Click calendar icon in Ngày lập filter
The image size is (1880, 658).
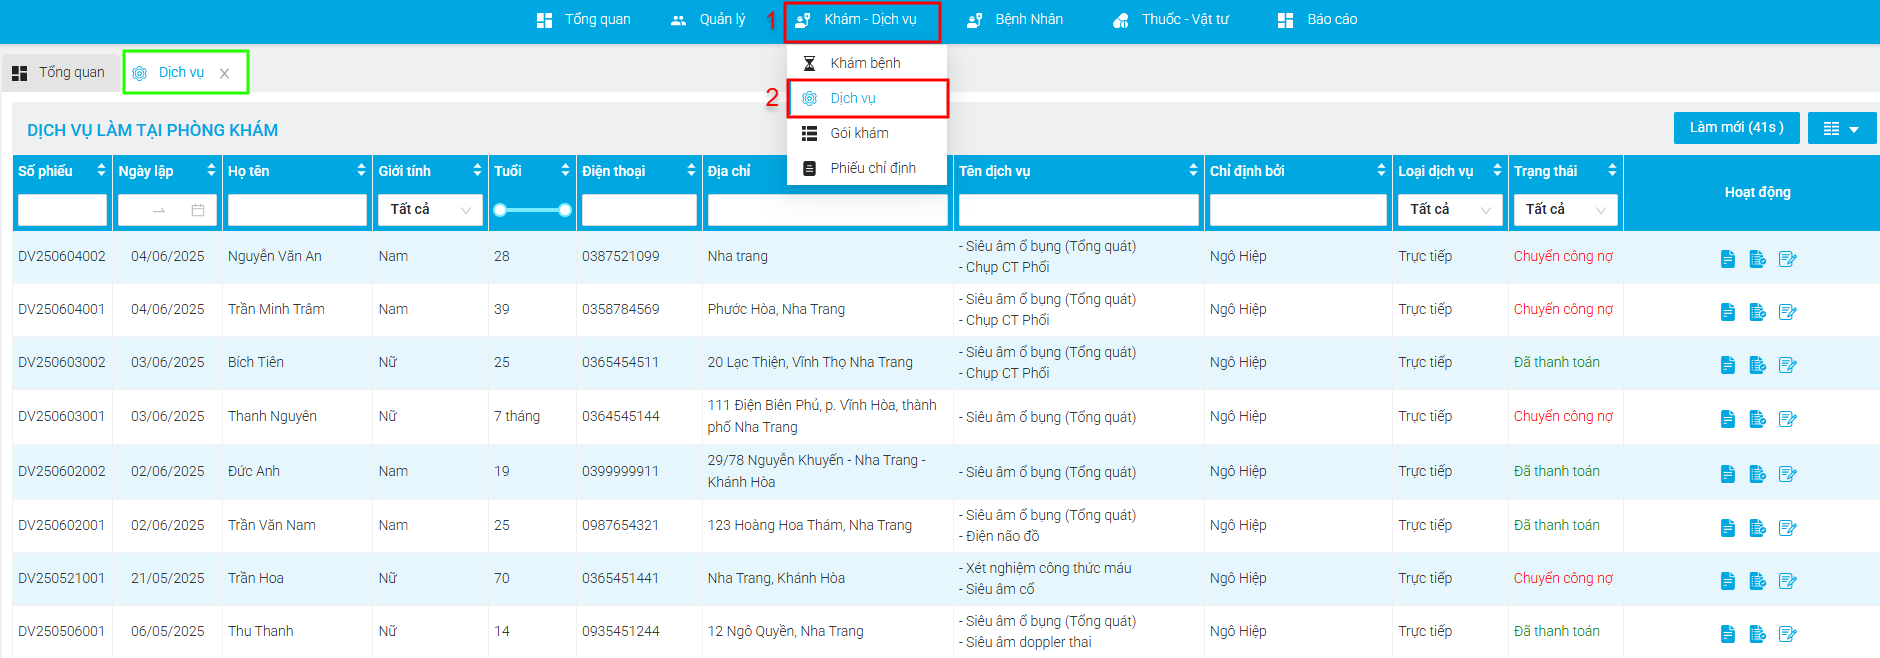(x=198, y=210)
